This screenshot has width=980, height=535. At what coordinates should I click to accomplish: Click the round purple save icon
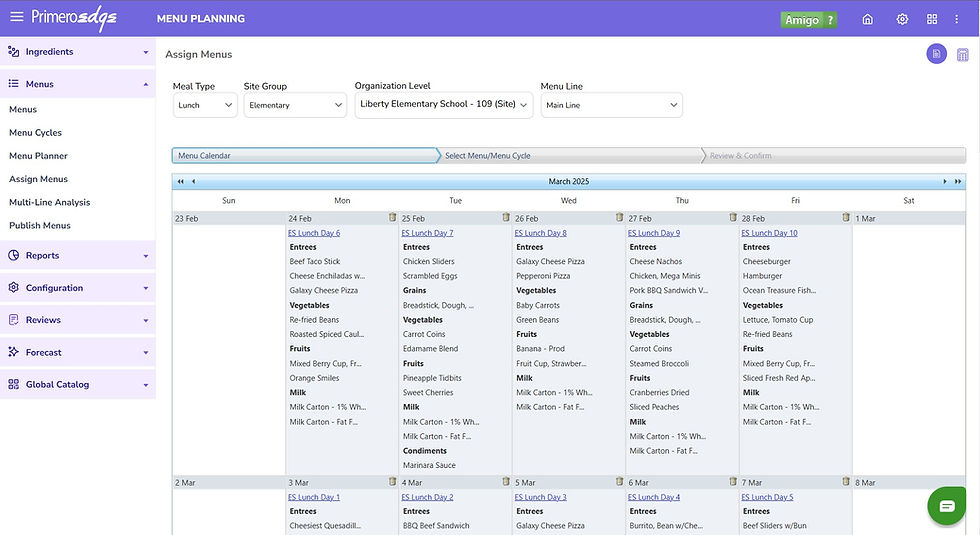pyautogui.click(x=936, y=54)
